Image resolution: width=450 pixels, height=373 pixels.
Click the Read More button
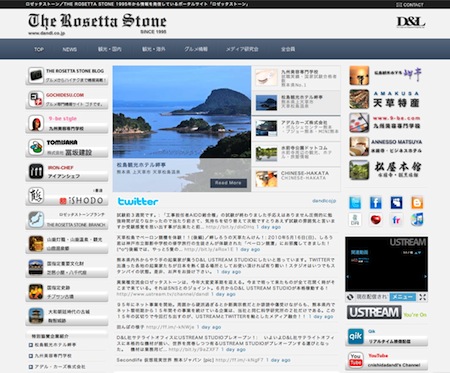[x=228, y=183]
